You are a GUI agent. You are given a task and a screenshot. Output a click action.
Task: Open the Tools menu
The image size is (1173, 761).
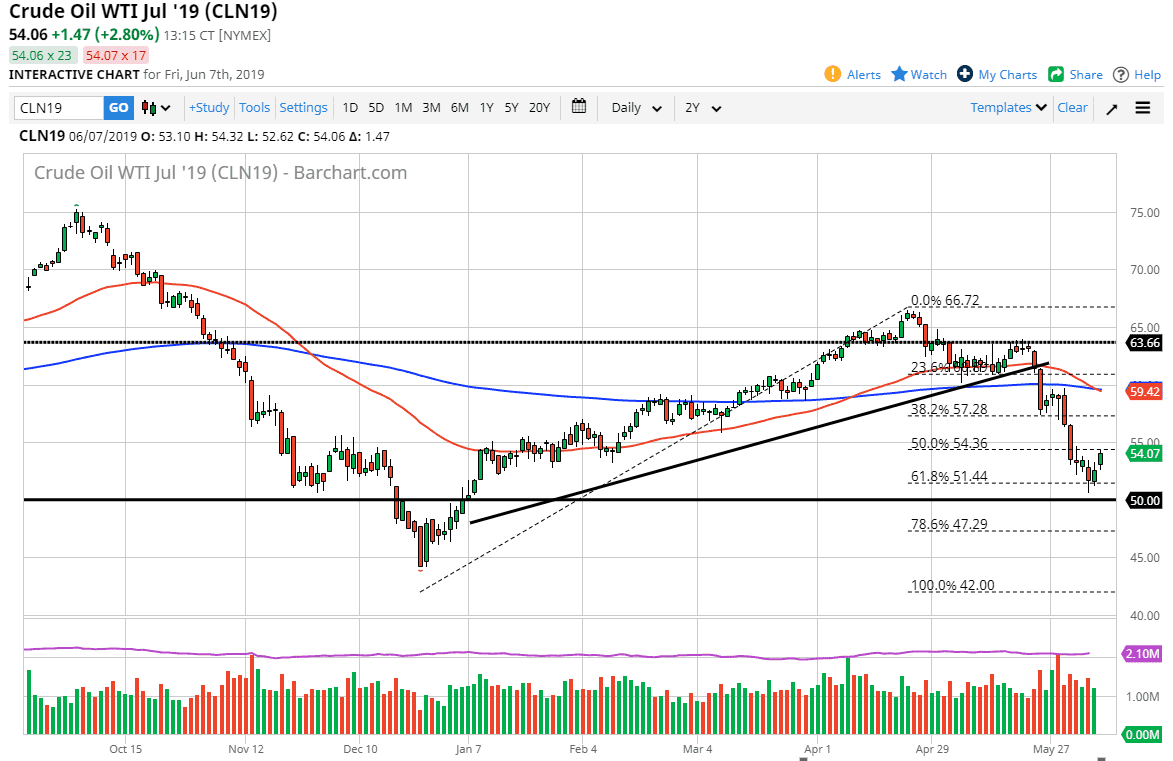click(x=254, y=108)
